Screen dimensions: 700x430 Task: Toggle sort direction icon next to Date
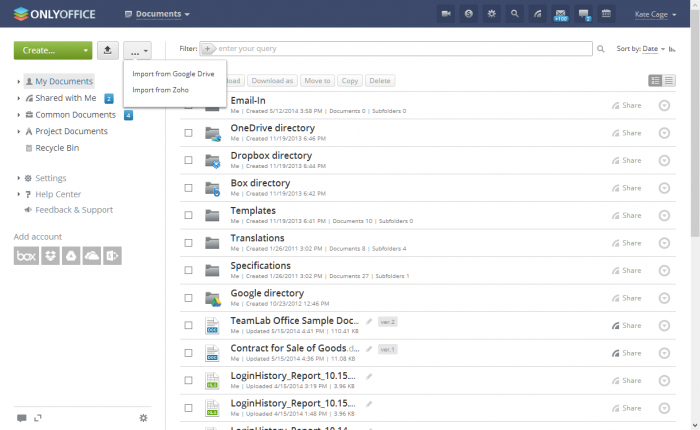click(x=672, y=49)
